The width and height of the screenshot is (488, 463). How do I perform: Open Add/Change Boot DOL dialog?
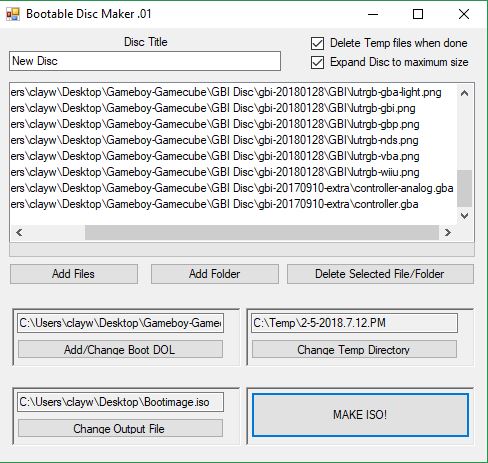point(120,349)
